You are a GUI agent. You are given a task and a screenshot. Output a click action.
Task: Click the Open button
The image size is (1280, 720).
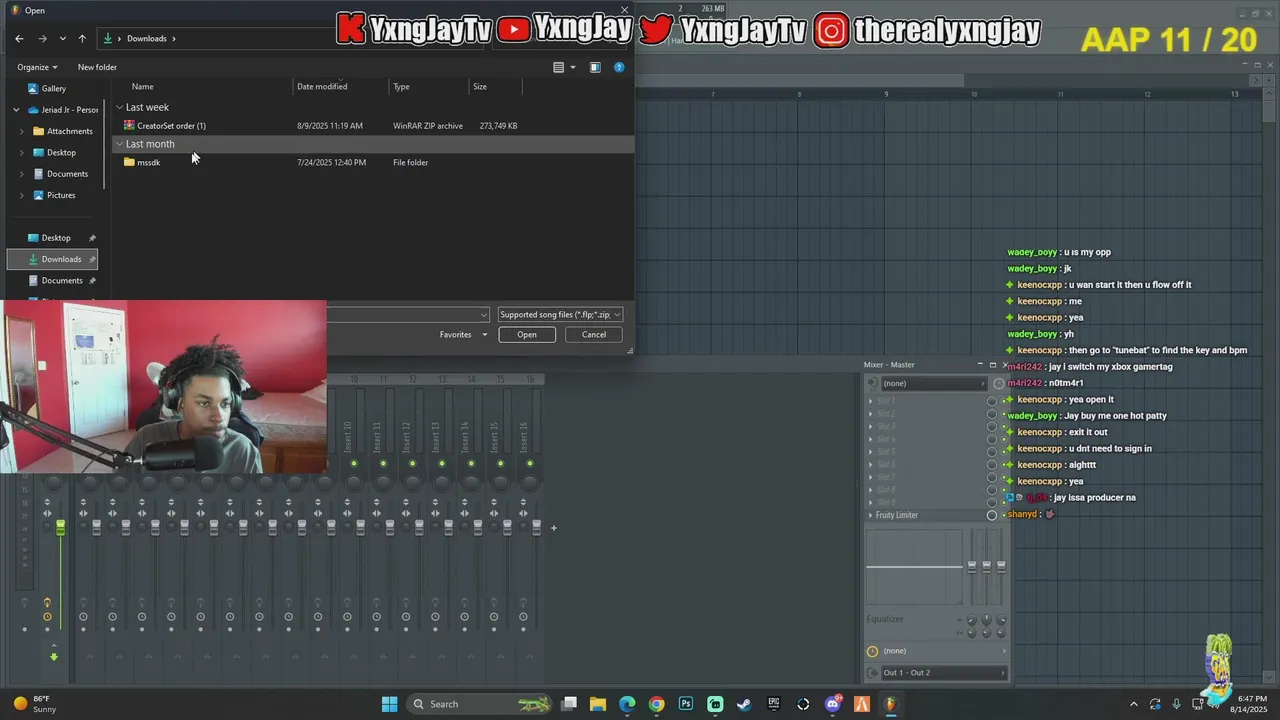tap(527, 334)
